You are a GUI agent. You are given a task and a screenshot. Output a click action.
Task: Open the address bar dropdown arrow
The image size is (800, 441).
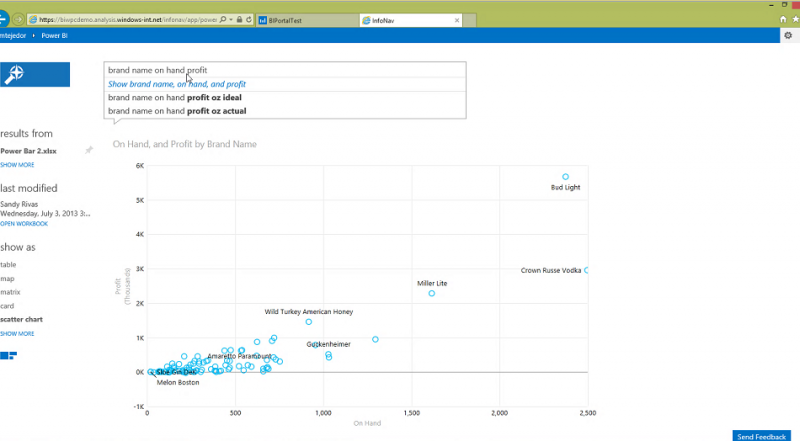point(231,19)
